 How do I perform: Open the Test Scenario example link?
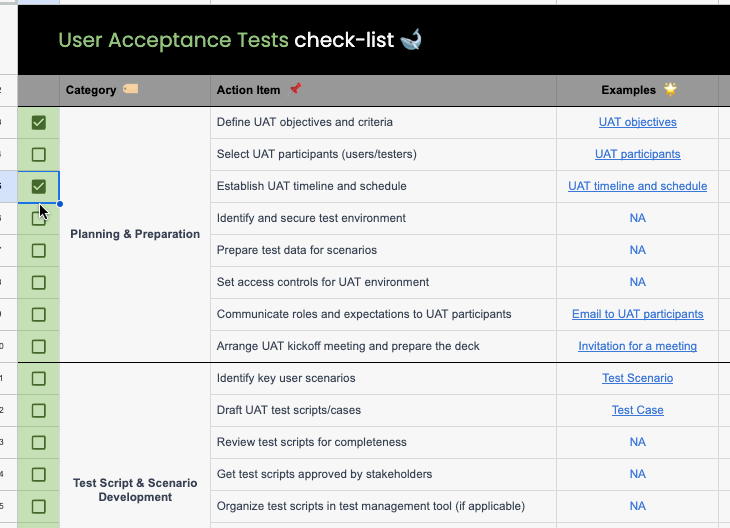click(x=637, y=378)
